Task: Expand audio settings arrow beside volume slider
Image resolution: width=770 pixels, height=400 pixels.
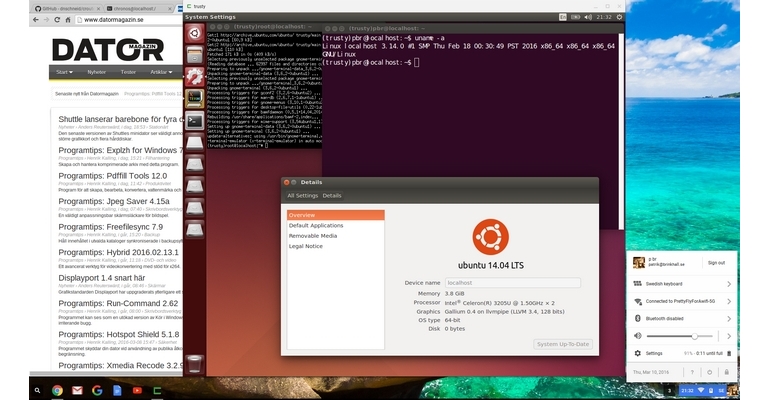Action: pyautogui.click(x=729, y=336)
